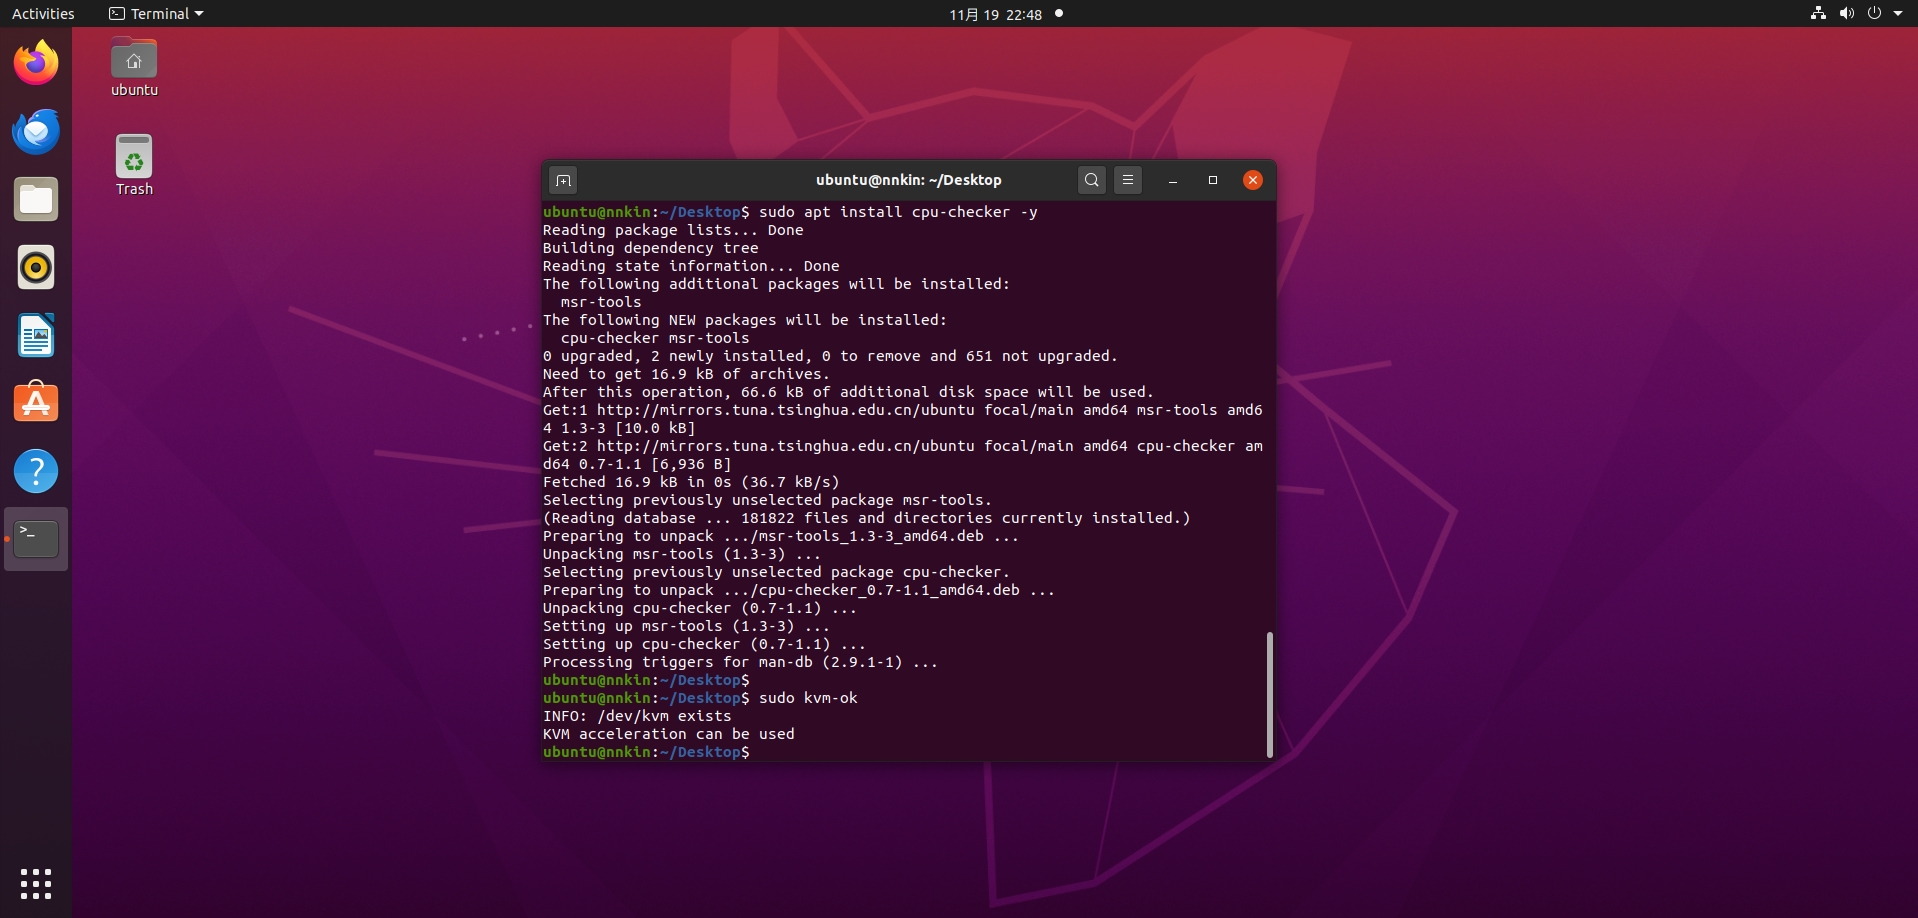Screen dimensions: 1918x918
Task: Open the terminal hamburger menu
Action: point(1127,180)
